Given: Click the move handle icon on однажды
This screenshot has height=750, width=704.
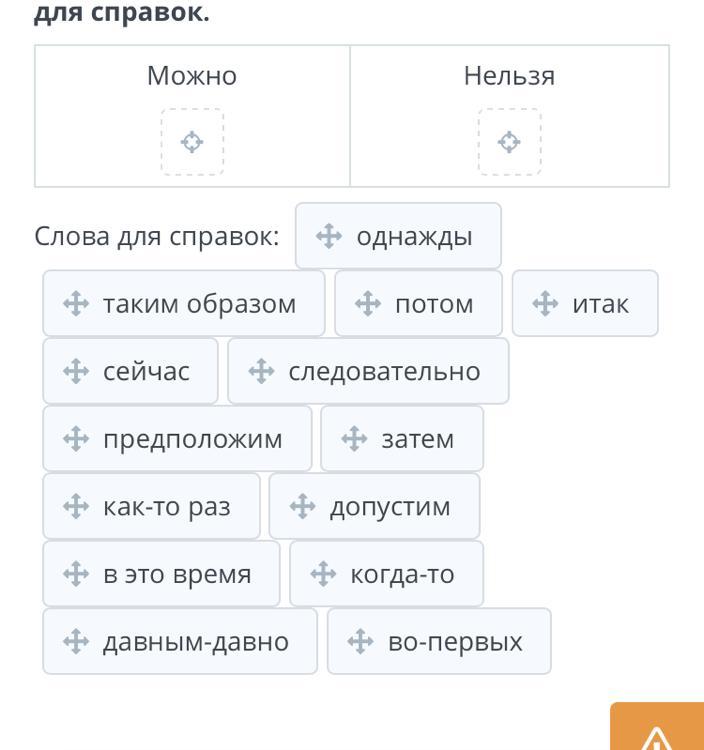Looking at the screenshot, I should 329,236.
